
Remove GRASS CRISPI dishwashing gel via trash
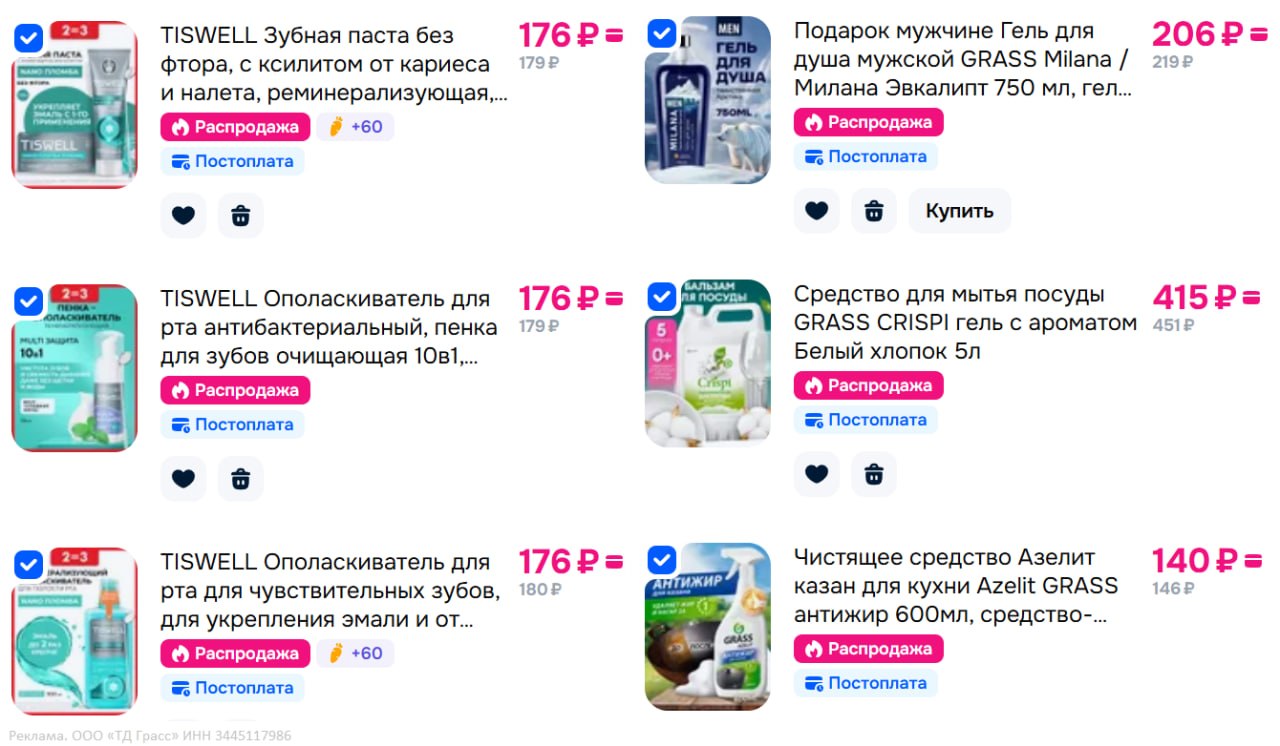click(x=874, y=474)
